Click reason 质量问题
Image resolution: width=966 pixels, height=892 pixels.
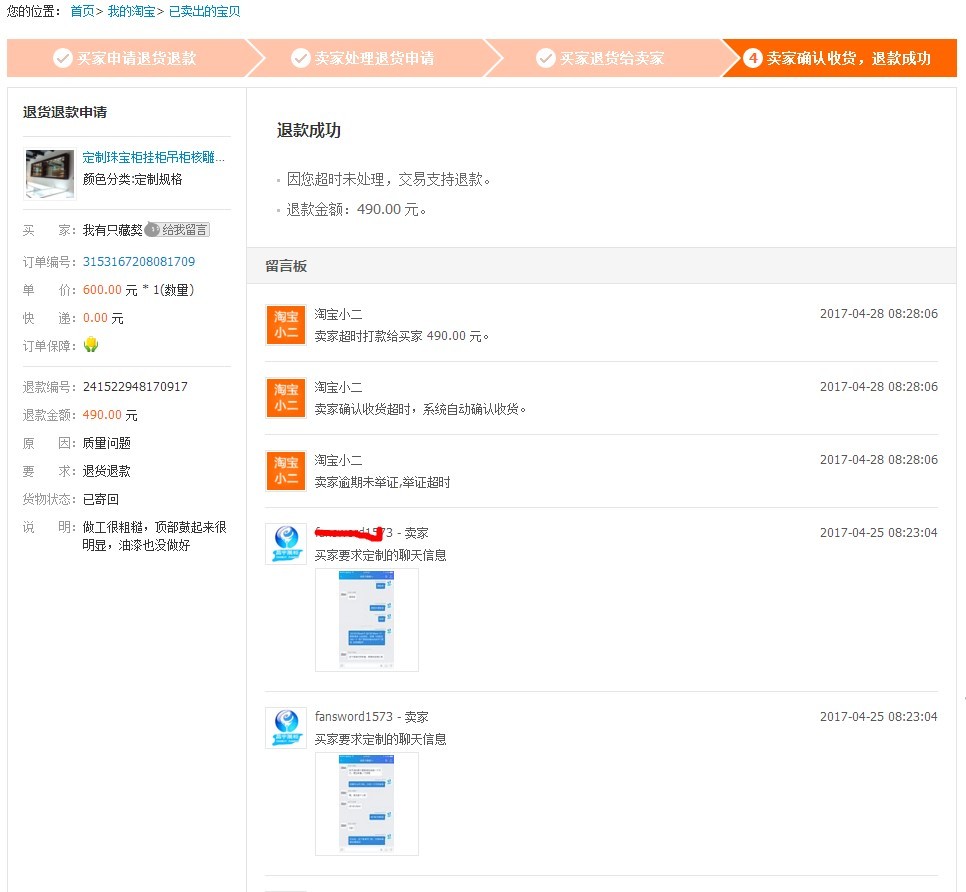[107, 443]
